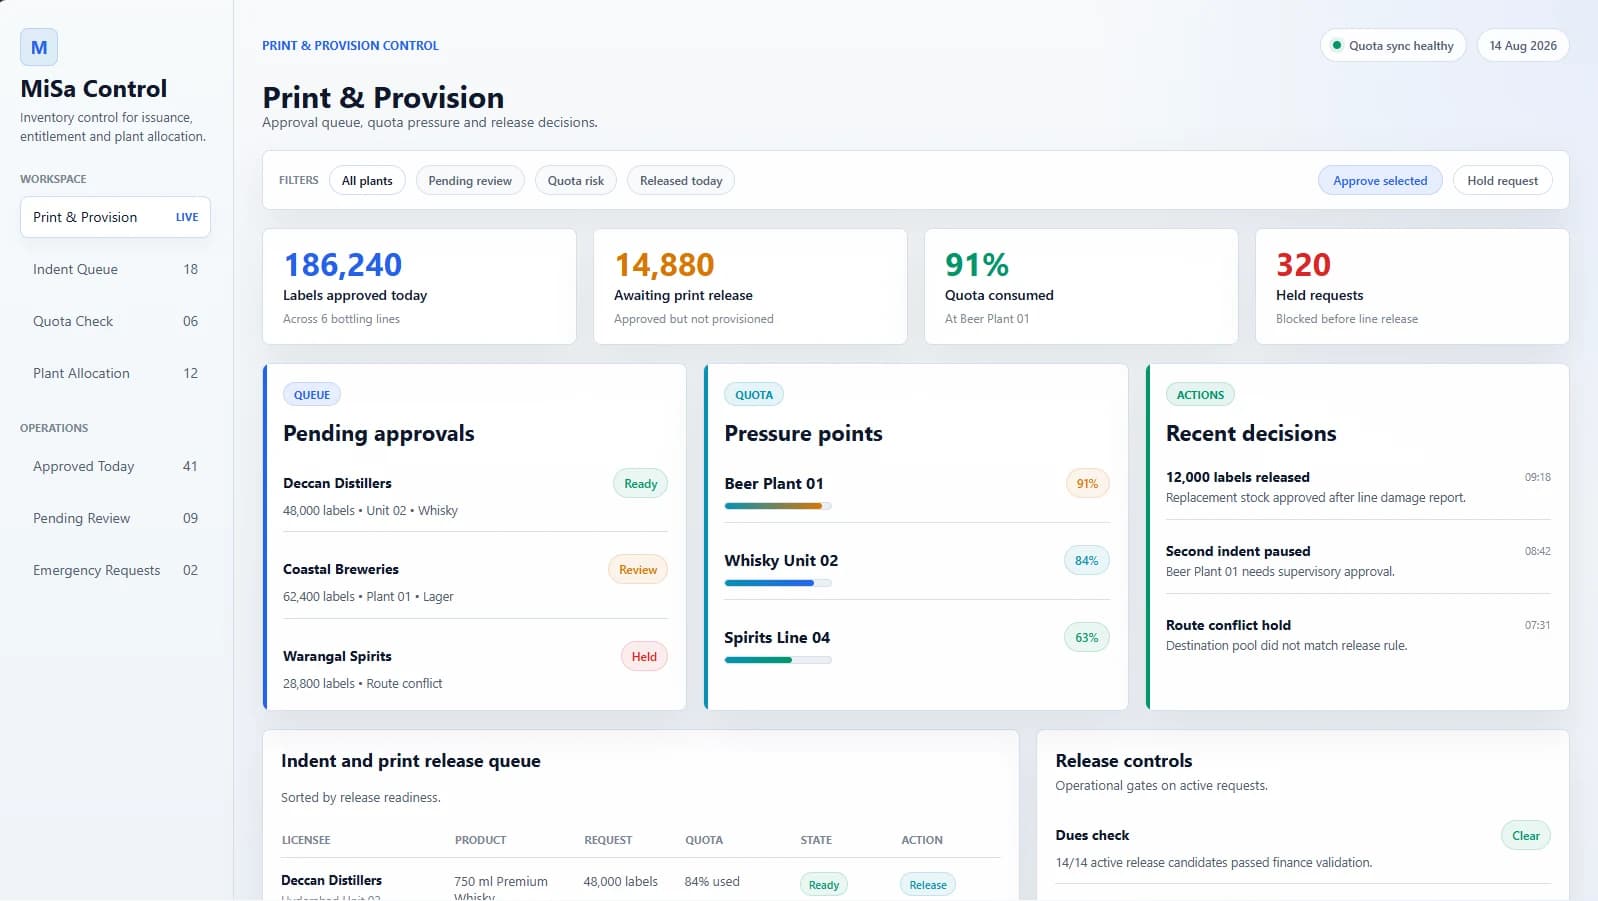Viewport: 1598px width, 901px height.
Task: Click the 63% badge for Spirits Line 04
Action: pos(1087,638)
